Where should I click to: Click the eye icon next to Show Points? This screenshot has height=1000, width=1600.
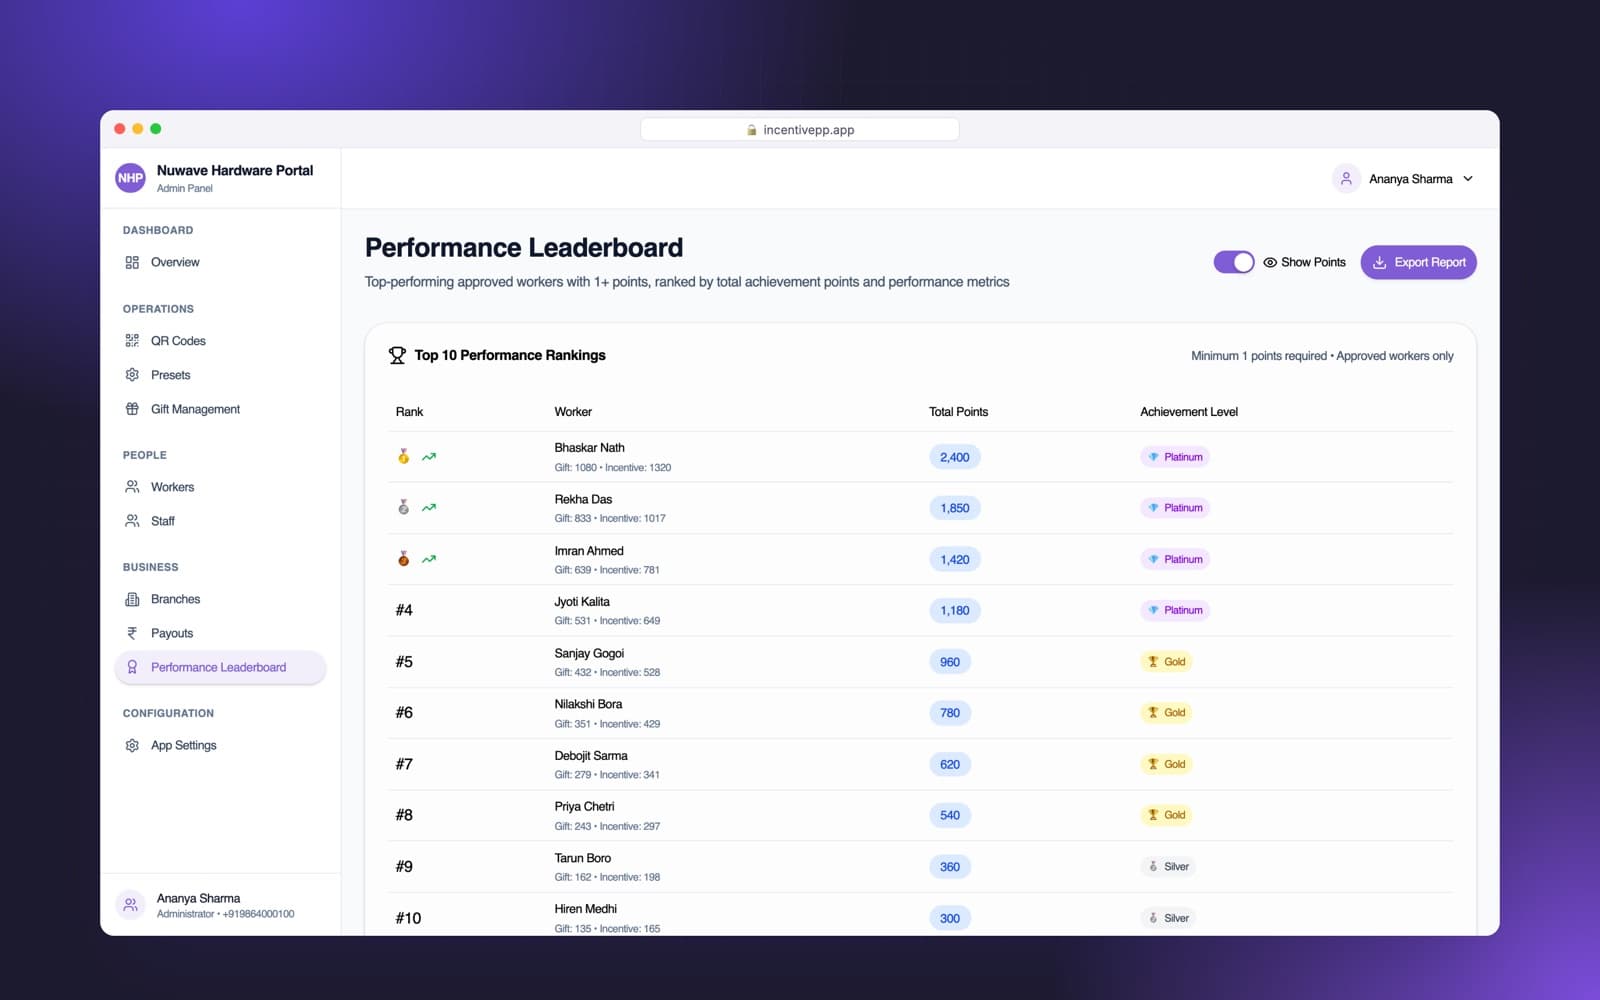click(x=1270, y=262)
